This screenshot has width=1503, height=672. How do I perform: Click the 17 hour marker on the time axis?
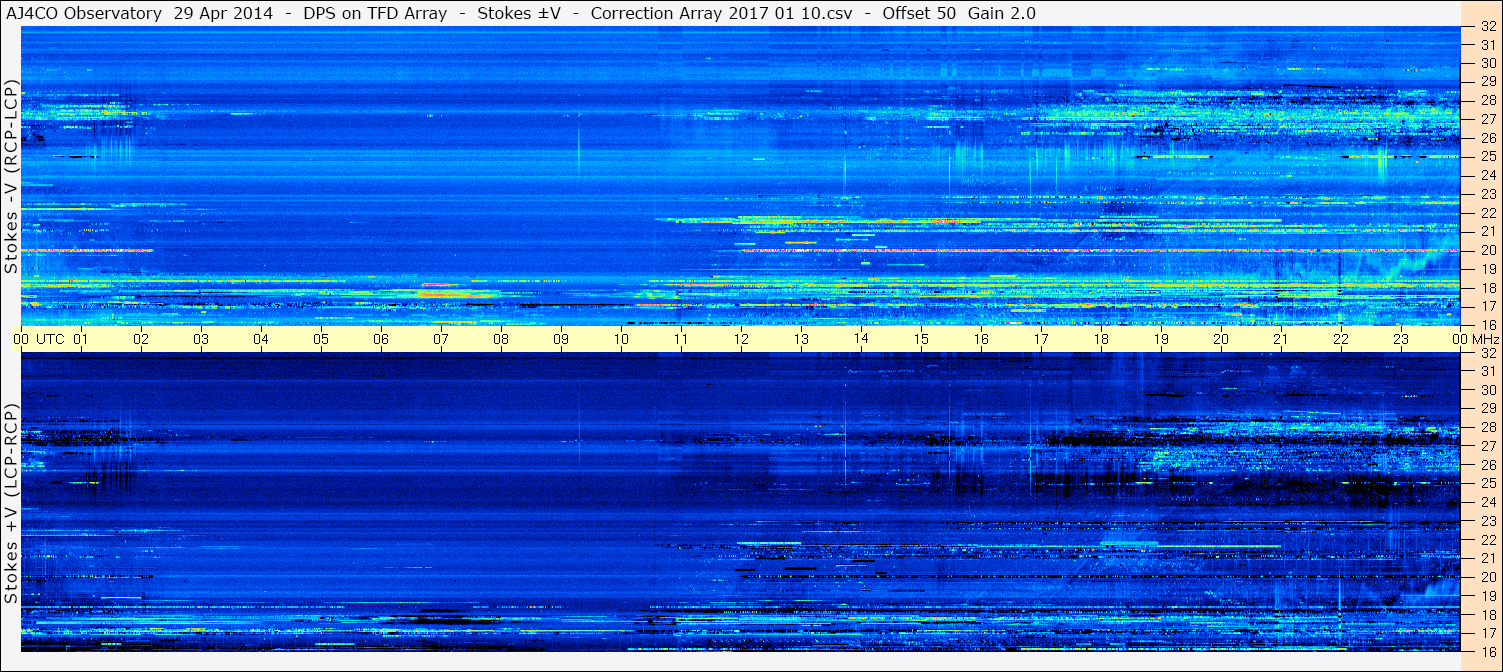click(x=1041, y=339)
